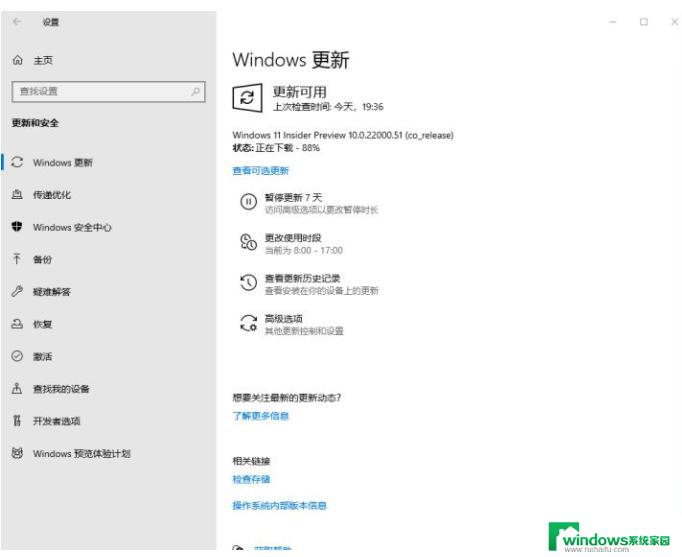682x557 pixels.
Task: Open 查找我的设备 settings
Action: coord(109,388)
